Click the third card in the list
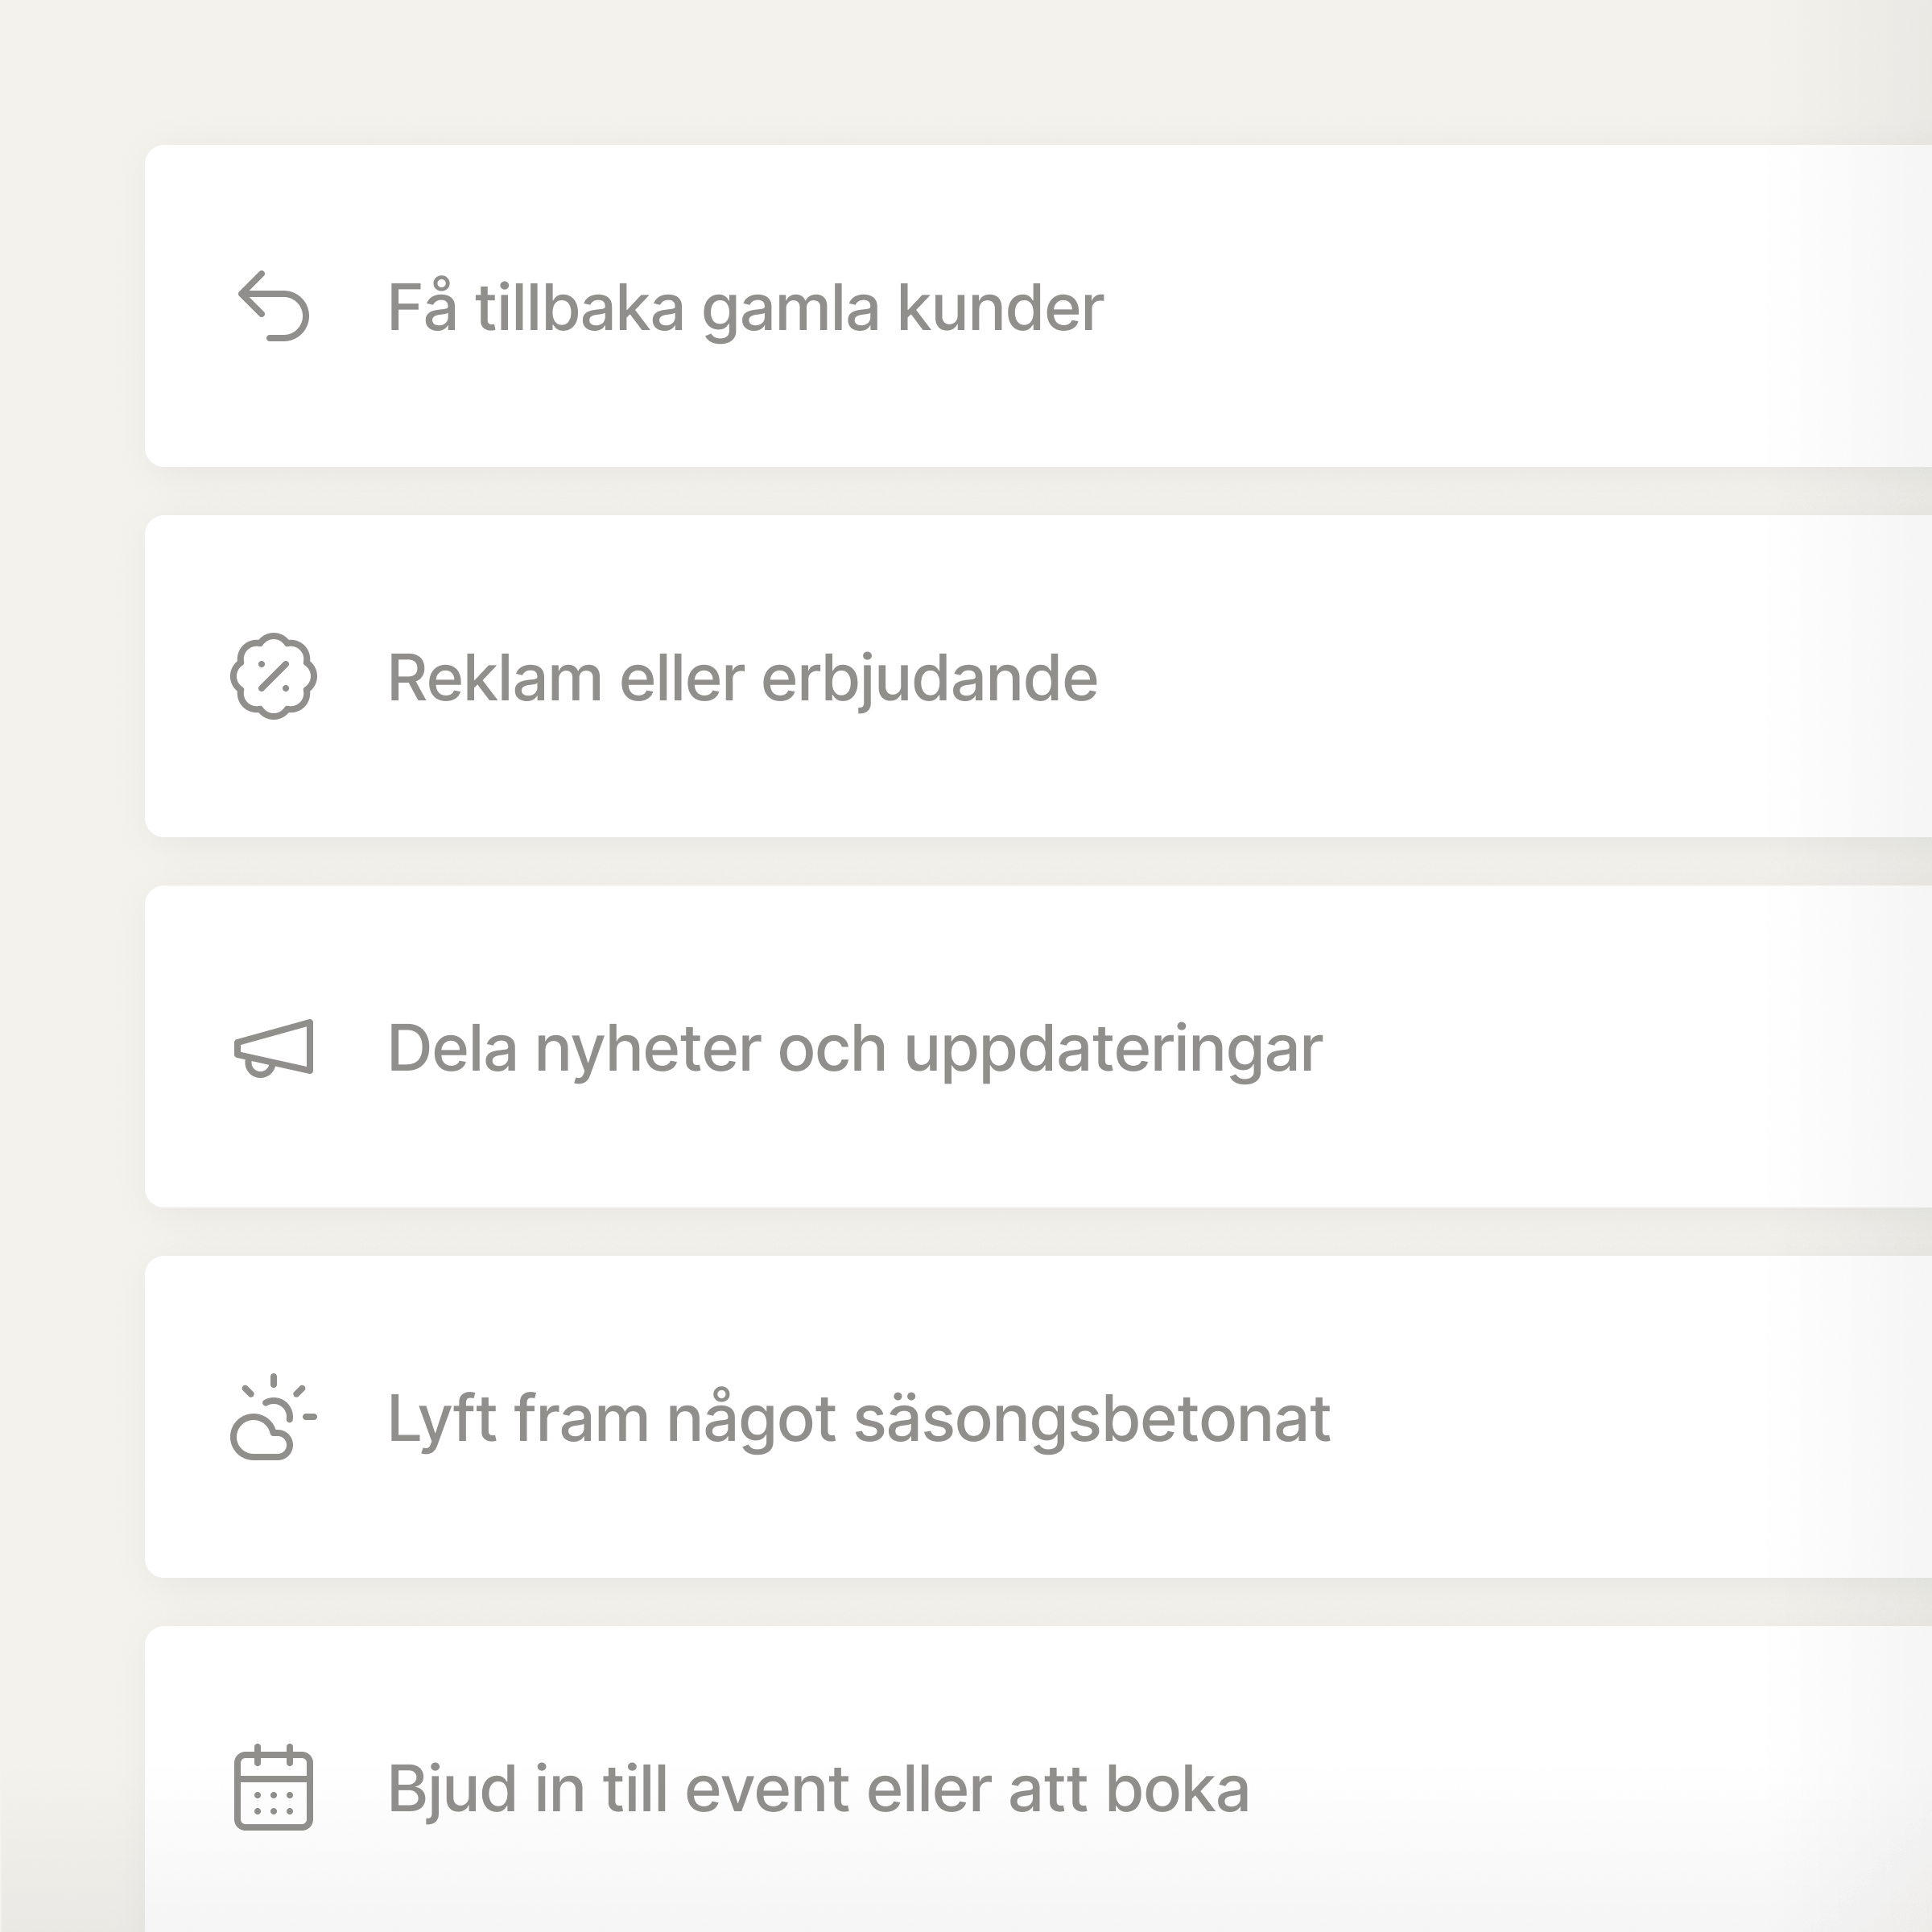Viewport: 1932px width, 1932px height. click(900, 1049)
